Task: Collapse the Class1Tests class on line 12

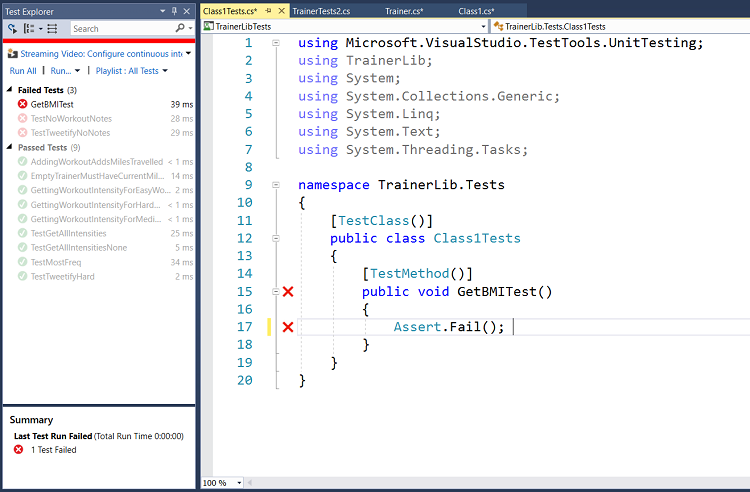Action: [x=276, y=238]
